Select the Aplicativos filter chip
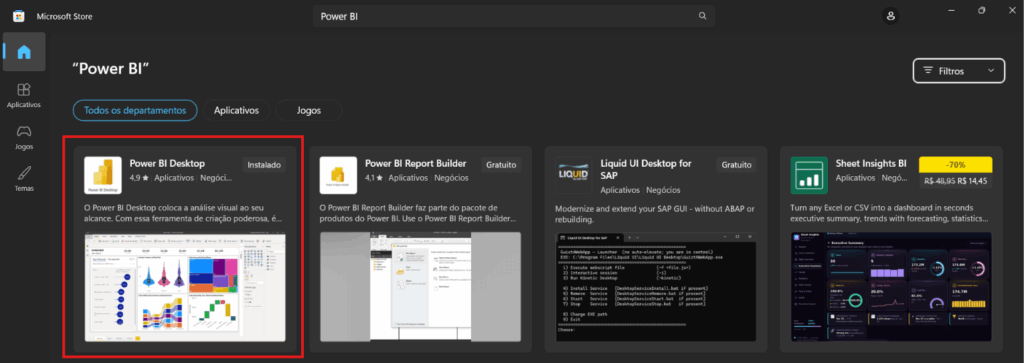1024x363 pixels. click(x=236, y=110)
